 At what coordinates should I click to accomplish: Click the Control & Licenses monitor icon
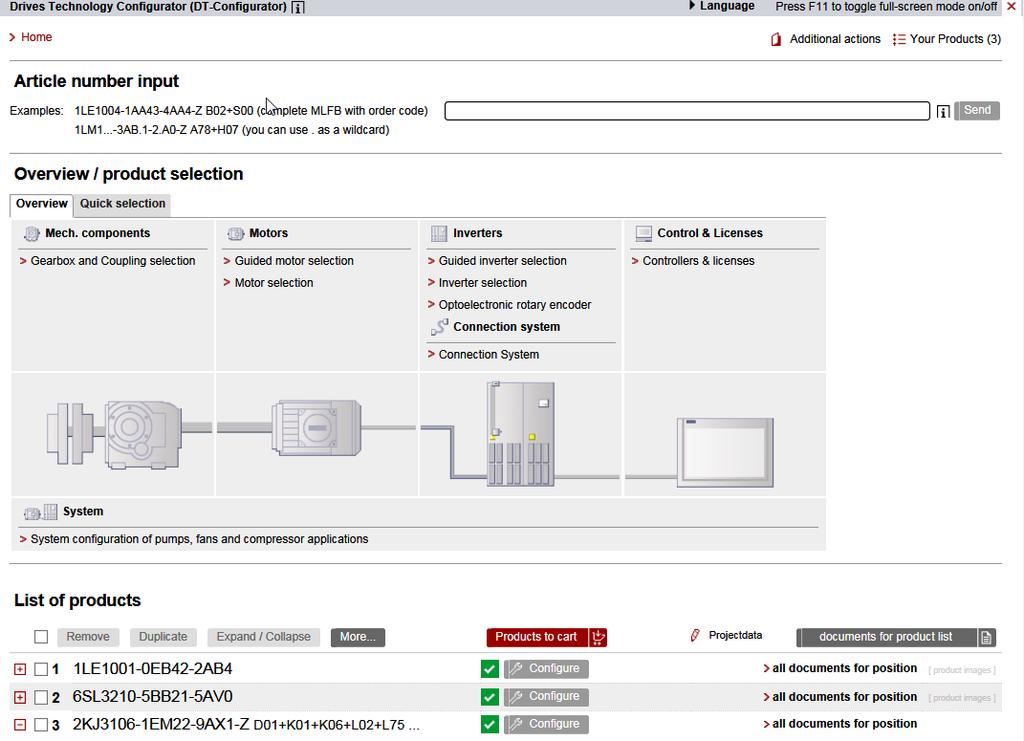[x=643, y=234]
